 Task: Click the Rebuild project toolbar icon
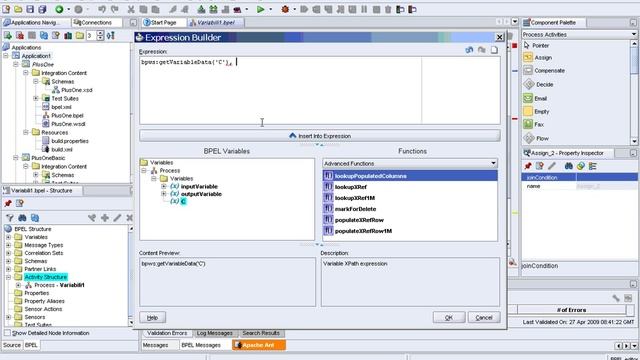click(x=213, y=9)
